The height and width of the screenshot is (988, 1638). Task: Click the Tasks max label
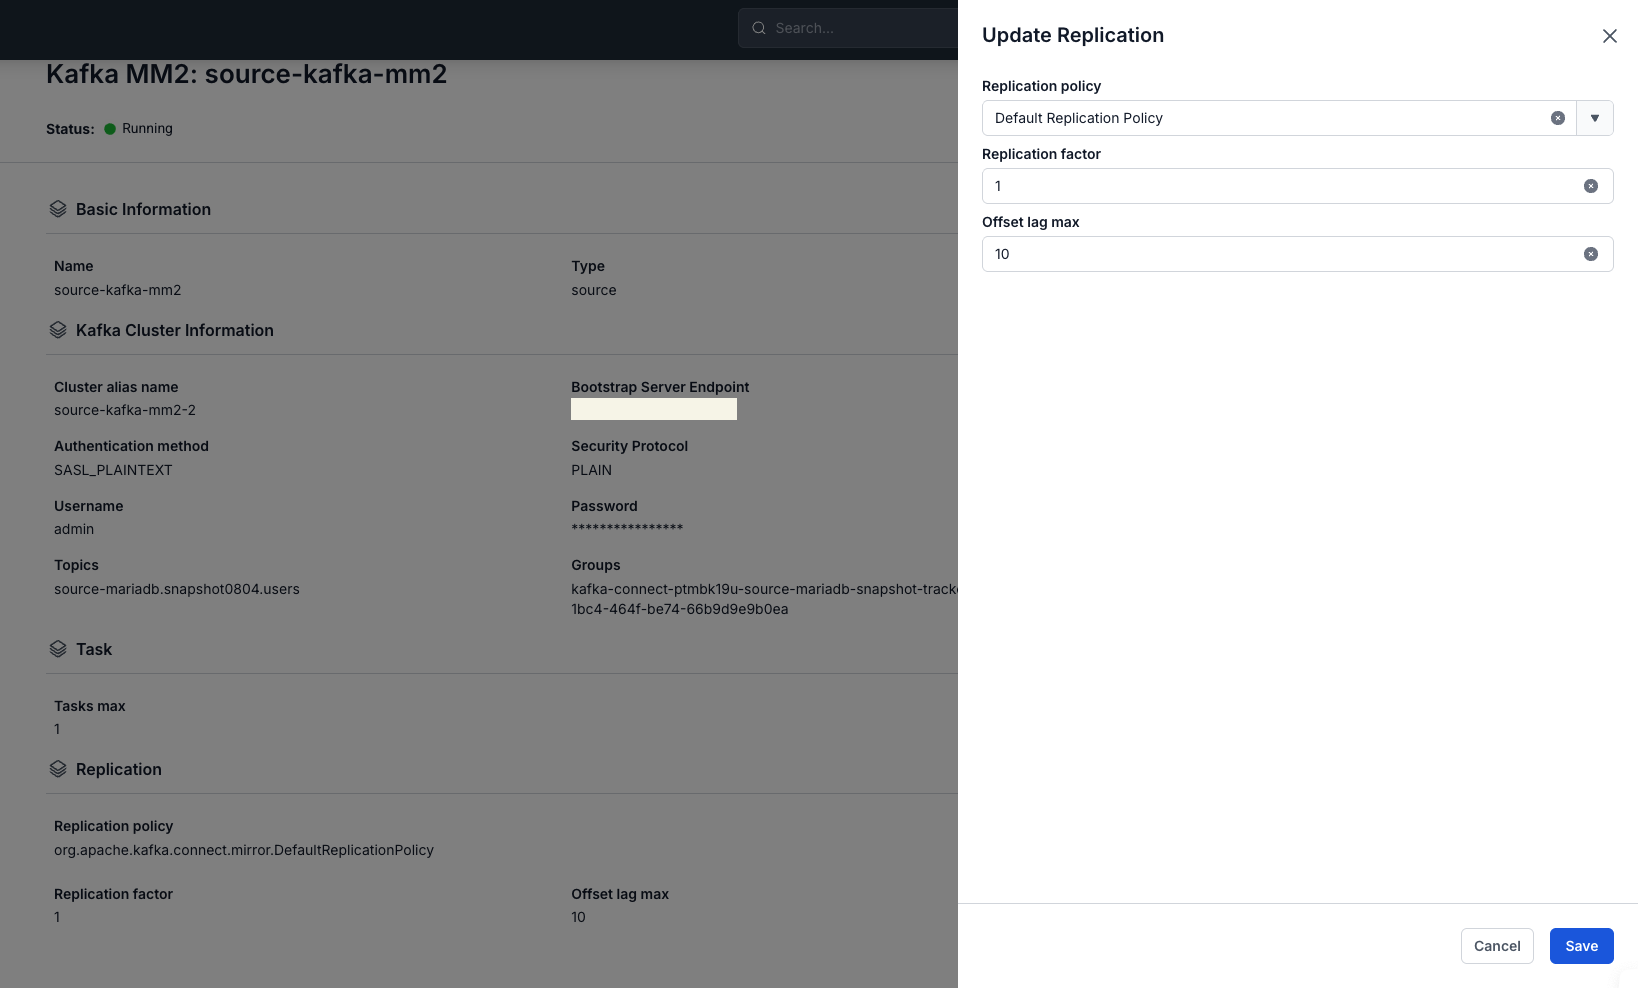[x=90, y=706]
